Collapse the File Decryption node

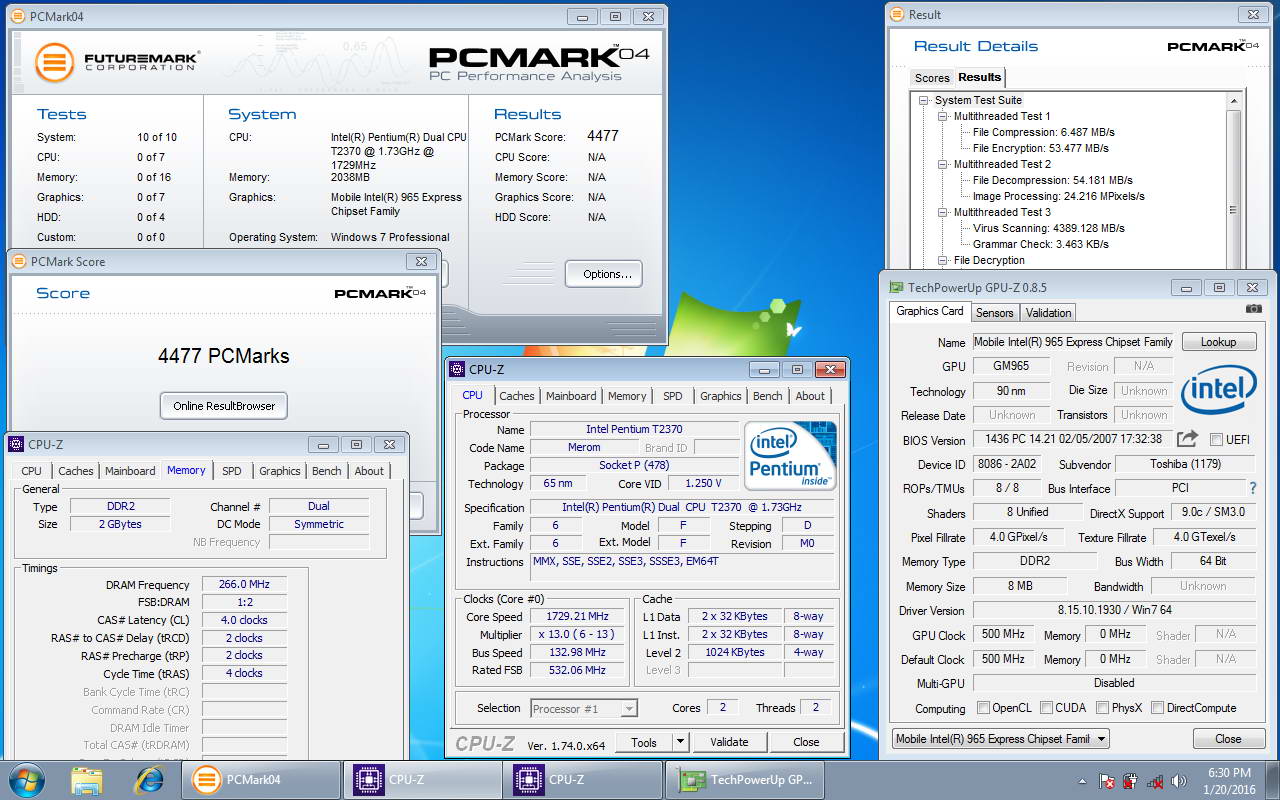tap(942, 260)
